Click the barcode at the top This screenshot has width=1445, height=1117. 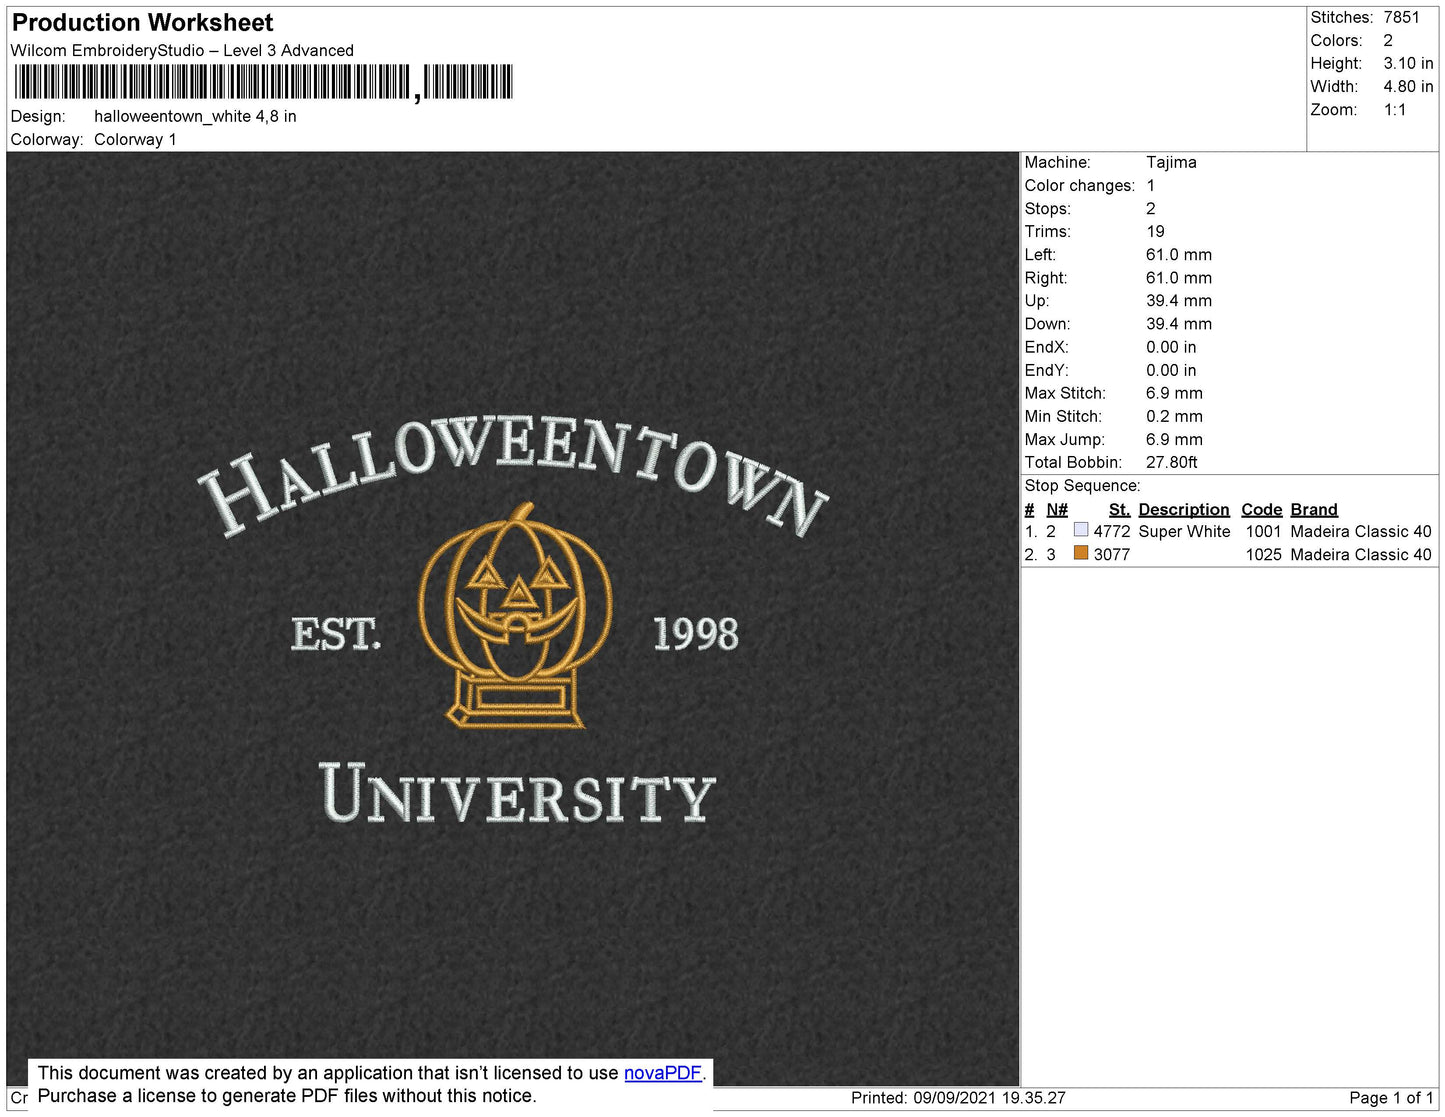point(264,83)
